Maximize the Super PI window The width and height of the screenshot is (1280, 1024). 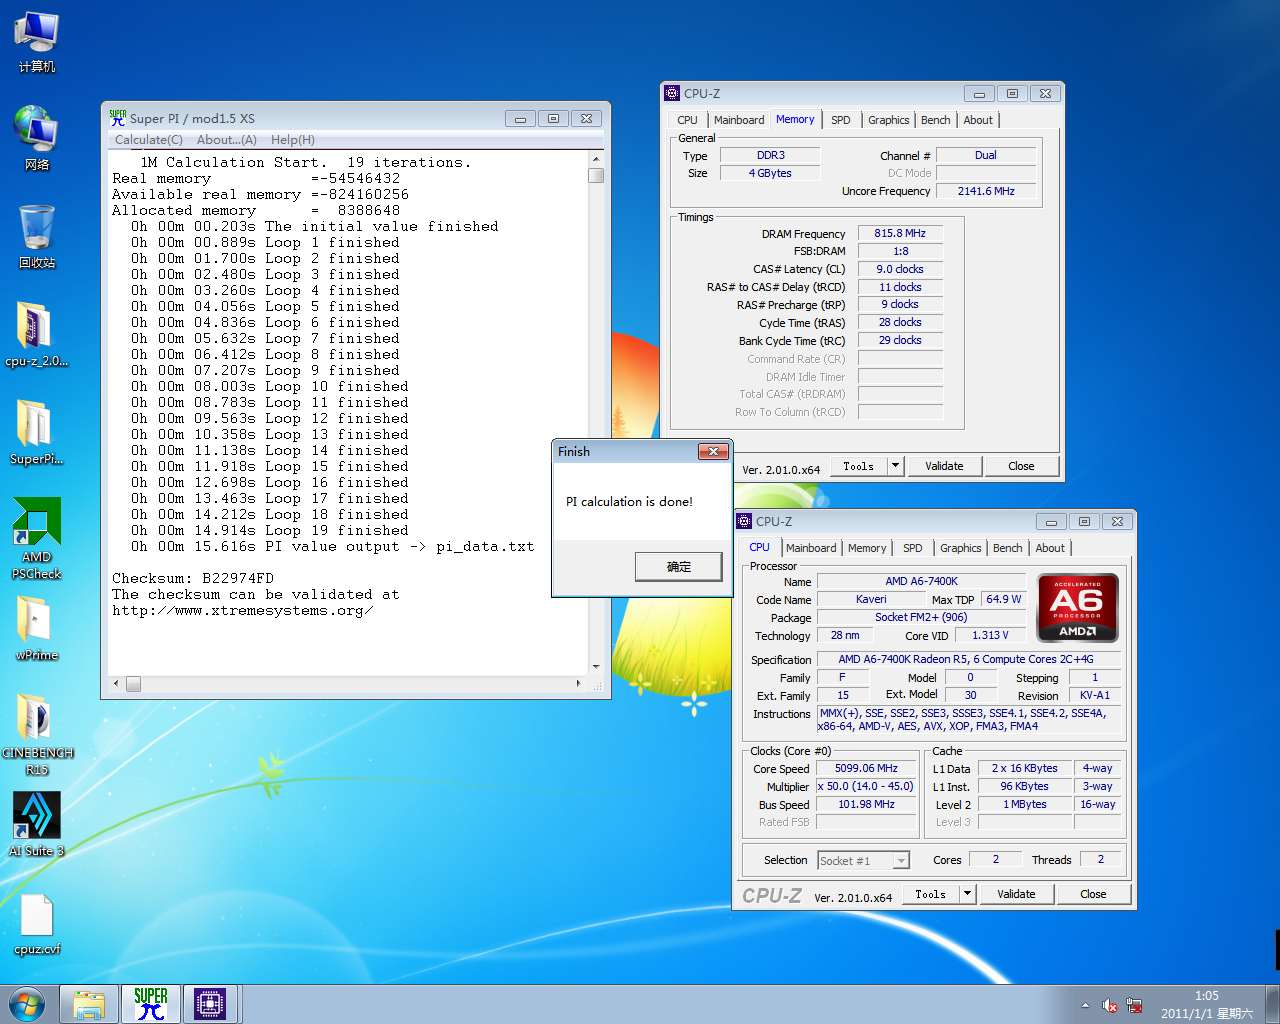(553, 118)
